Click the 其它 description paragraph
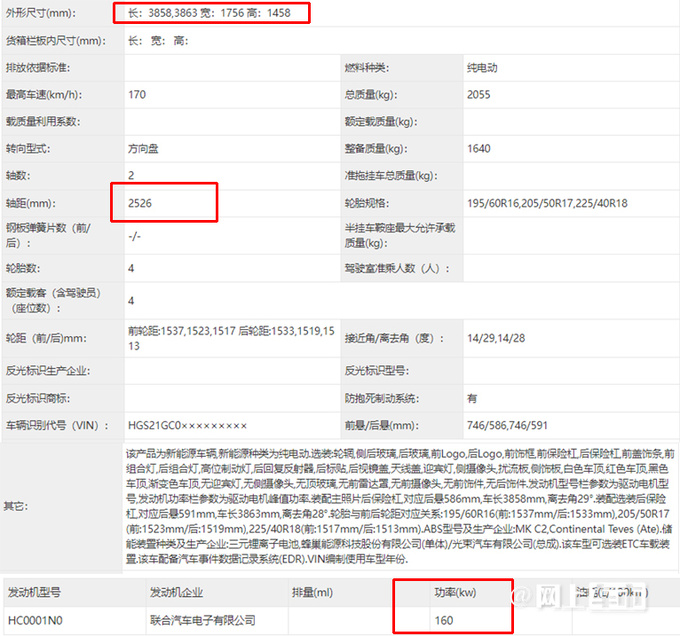 (400, 507)
